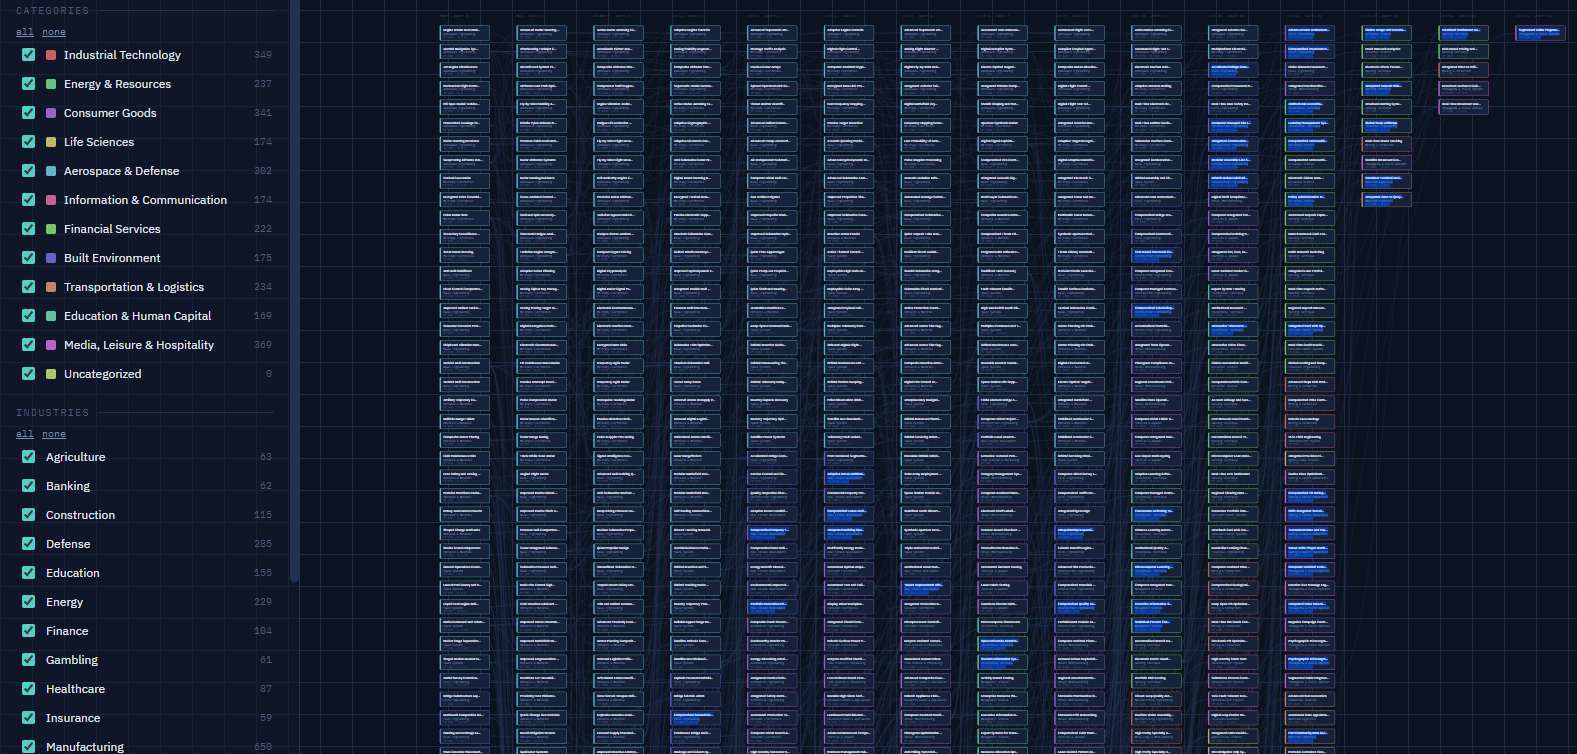Disable the Construction industry checkbox

click(x=29, y=515)
